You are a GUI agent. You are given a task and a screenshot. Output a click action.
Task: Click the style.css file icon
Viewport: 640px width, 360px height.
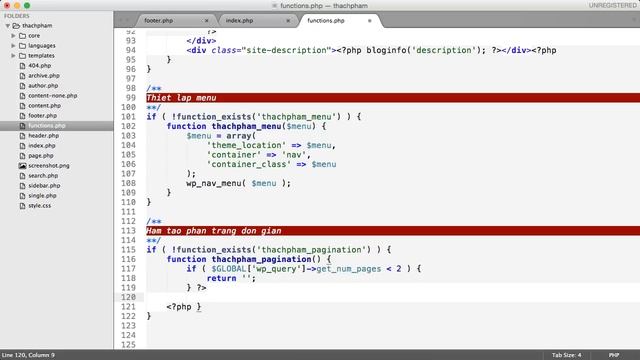pyautogui.click(x=22, y=206)
